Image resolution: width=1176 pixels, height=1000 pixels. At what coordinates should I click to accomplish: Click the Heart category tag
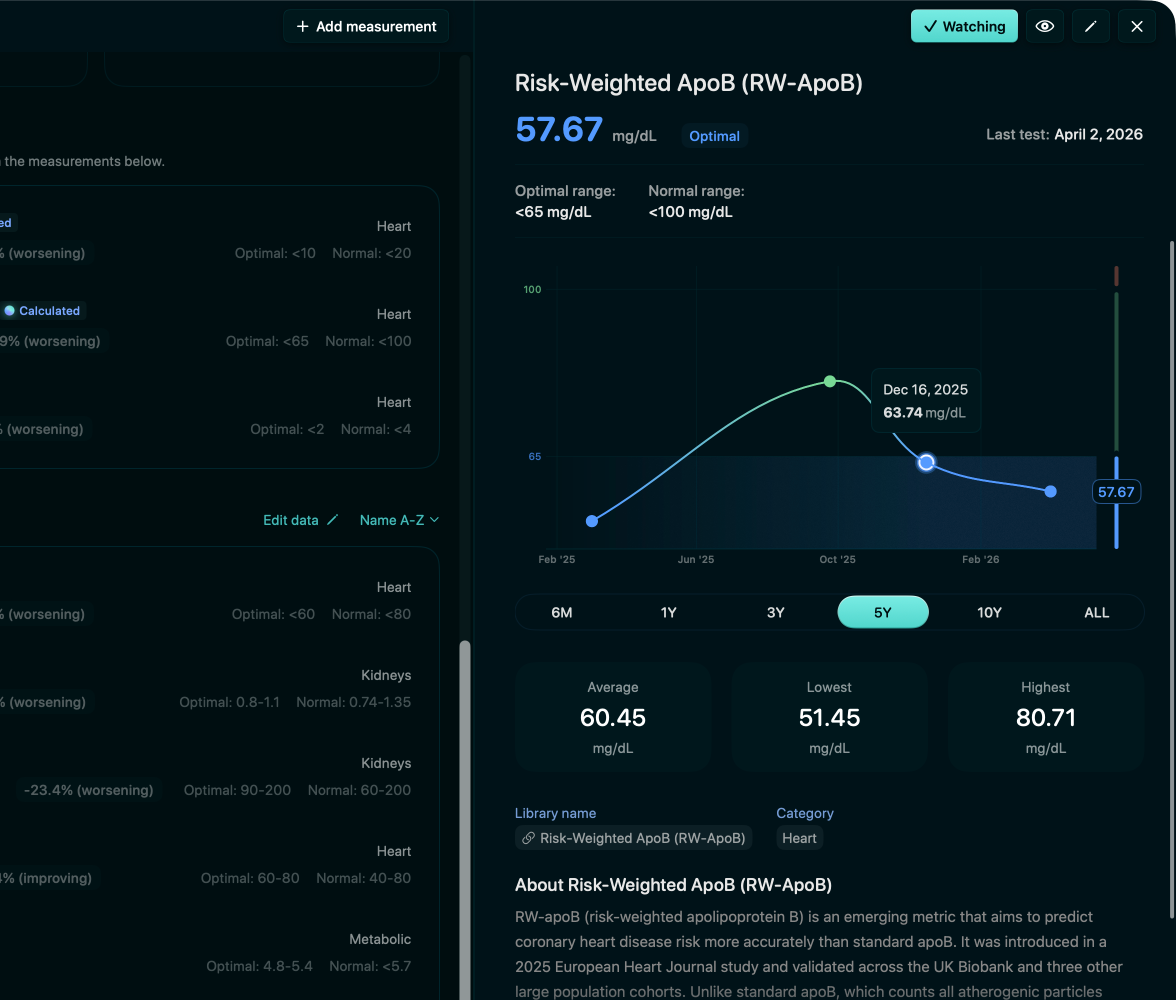point(800,838)
